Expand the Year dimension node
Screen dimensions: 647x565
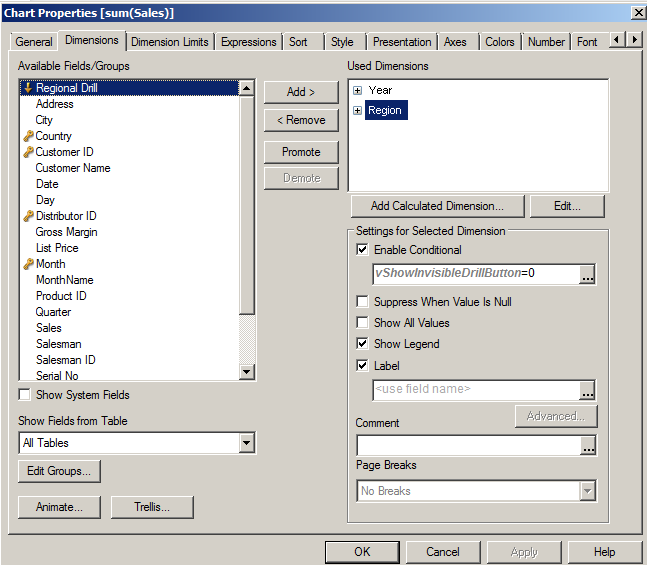(357, 90)
